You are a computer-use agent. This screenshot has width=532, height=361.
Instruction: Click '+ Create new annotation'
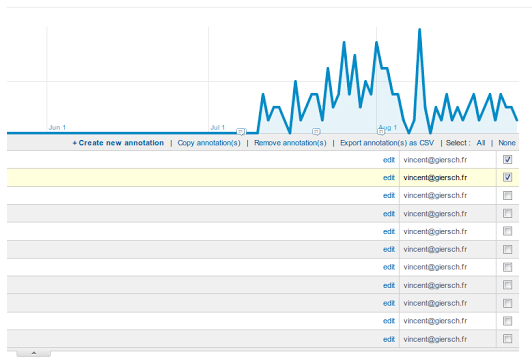(x=118, y=143)
